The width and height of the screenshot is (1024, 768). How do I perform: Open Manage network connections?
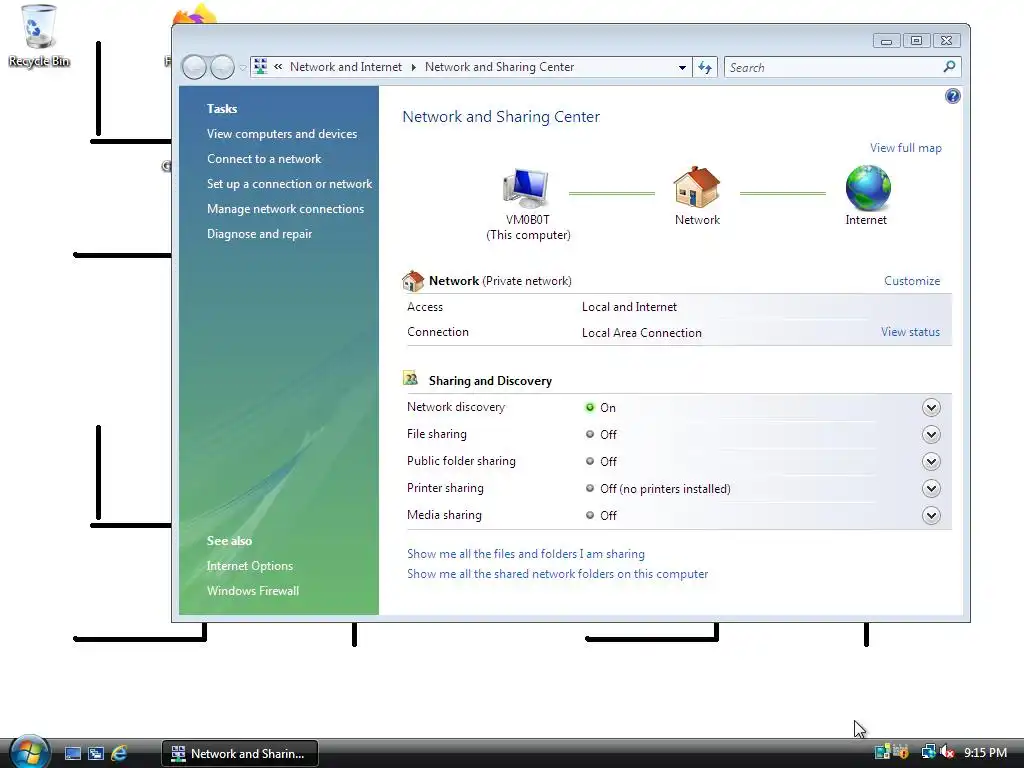(x=285, y=209)
